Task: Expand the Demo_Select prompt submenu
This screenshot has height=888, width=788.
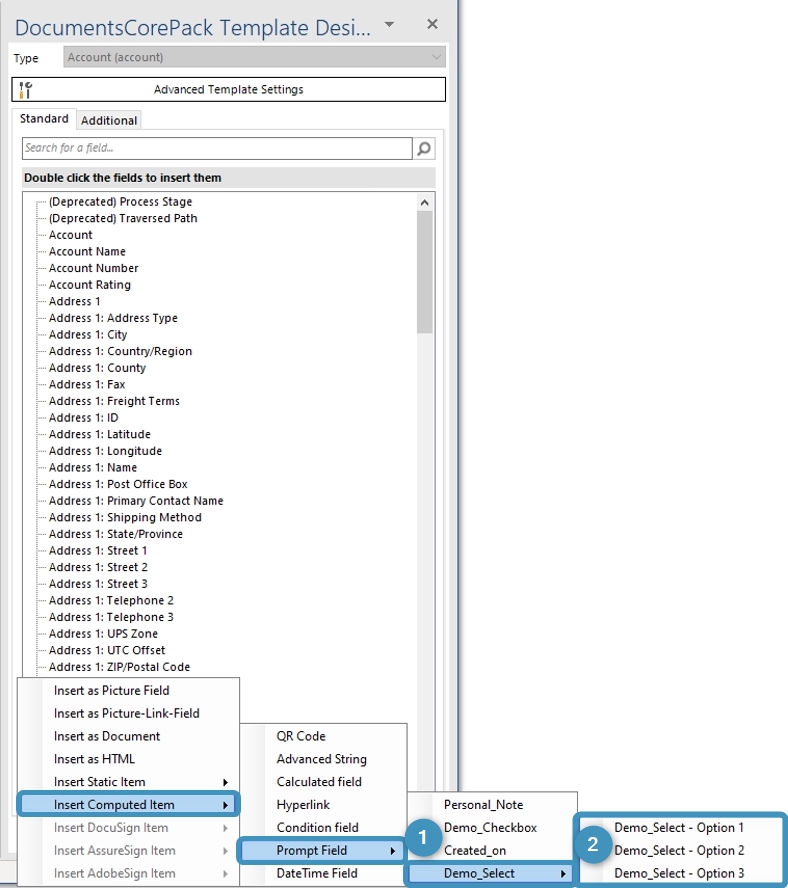Action: [x=491, y=873]
